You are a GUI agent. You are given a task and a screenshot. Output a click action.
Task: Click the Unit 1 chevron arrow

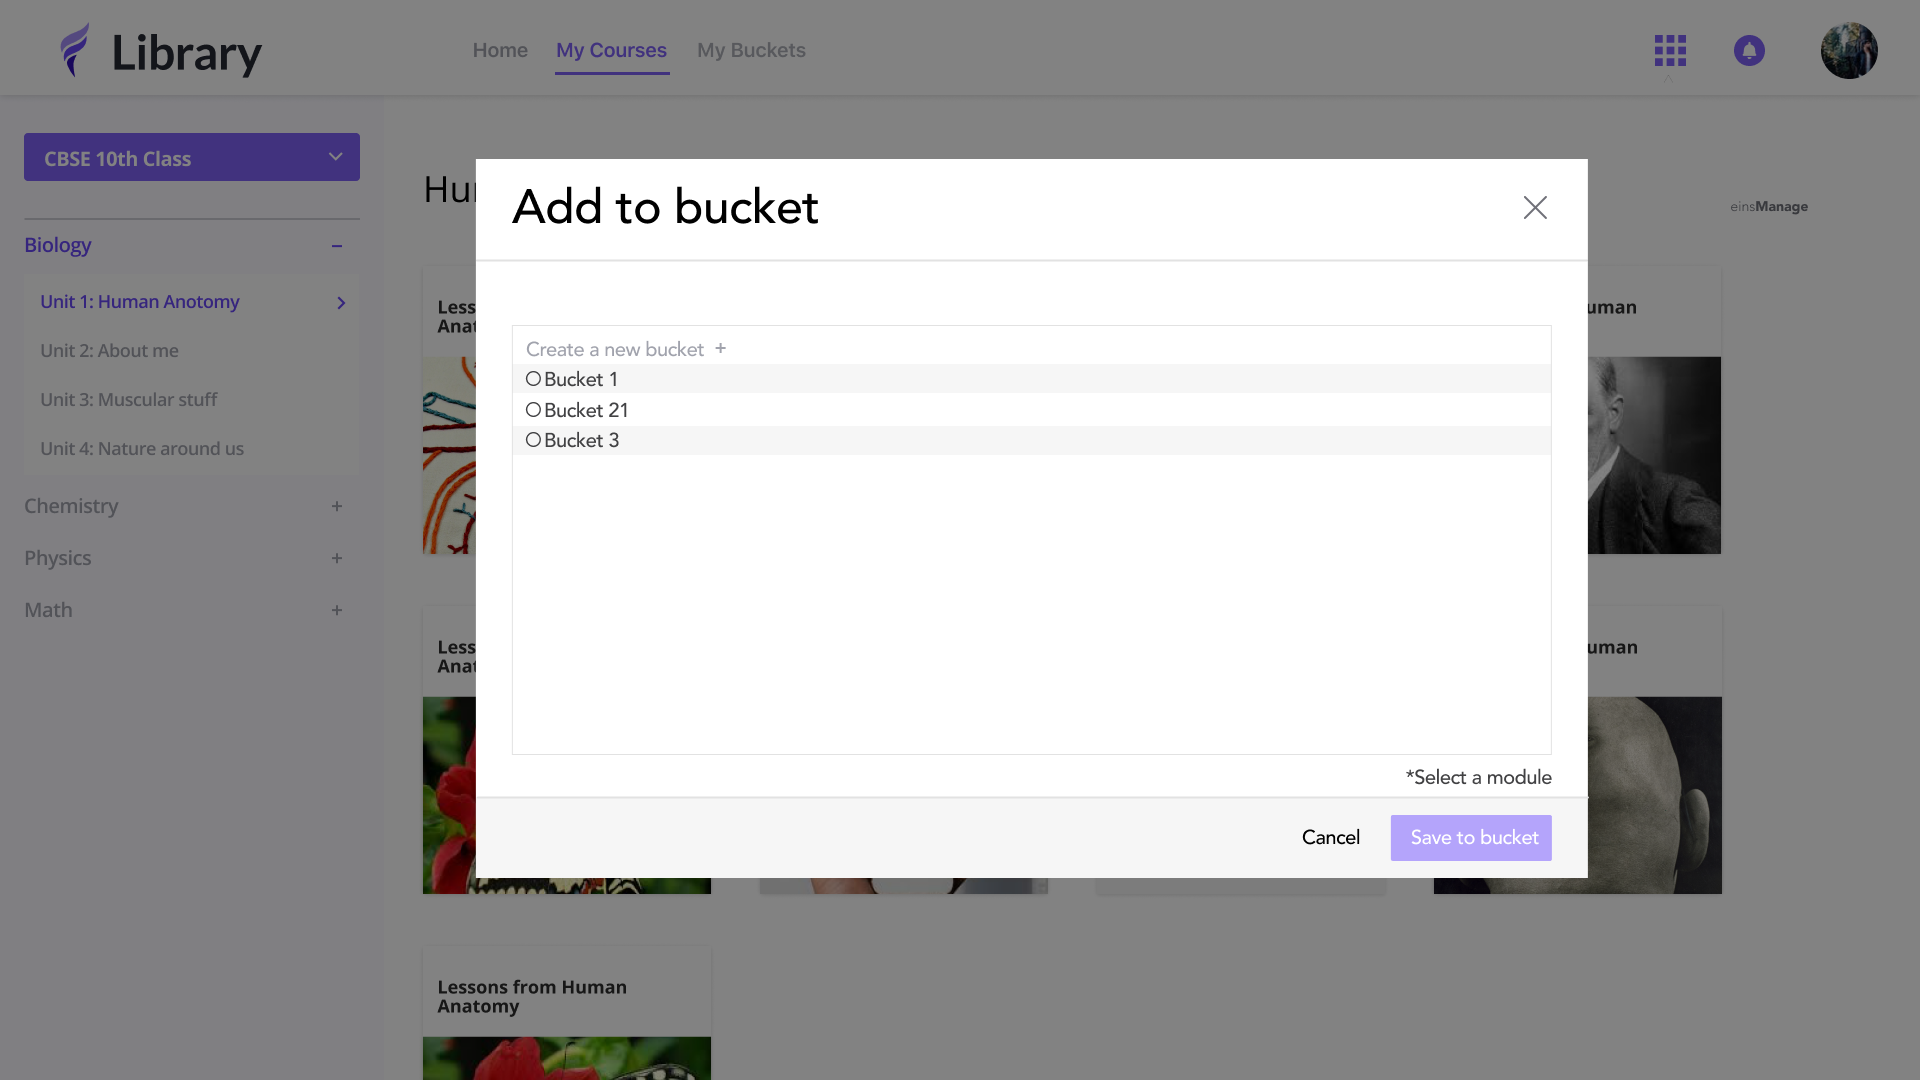(x=341, y=303)
